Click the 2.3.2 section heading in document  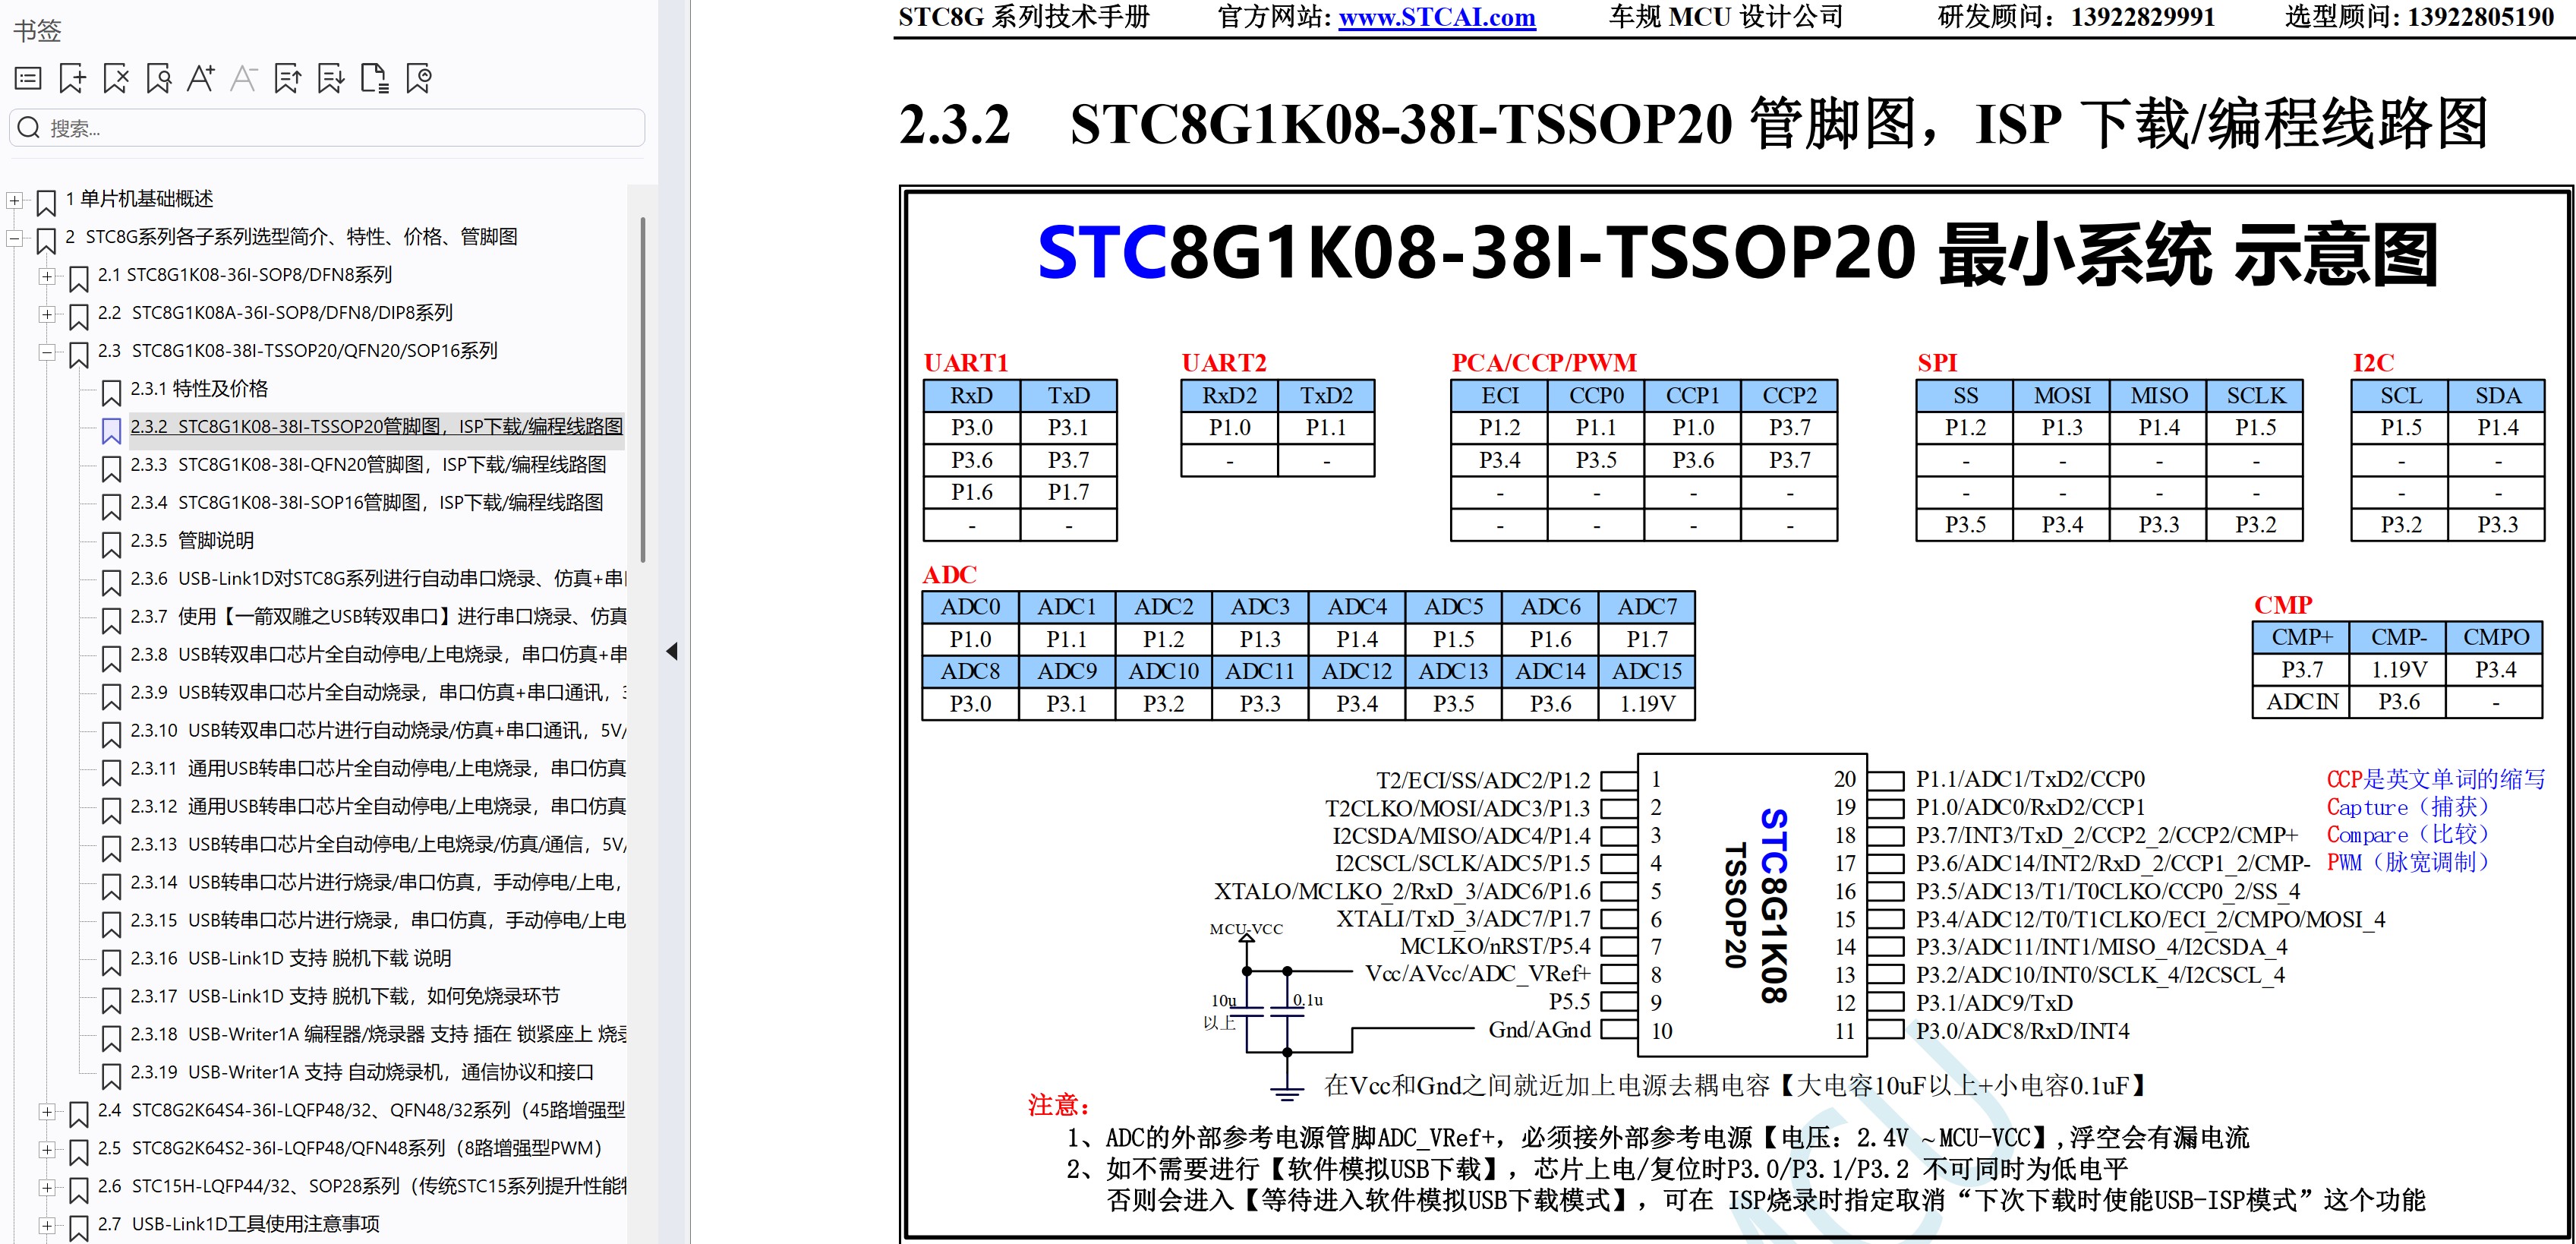[x=1693, y=125]
